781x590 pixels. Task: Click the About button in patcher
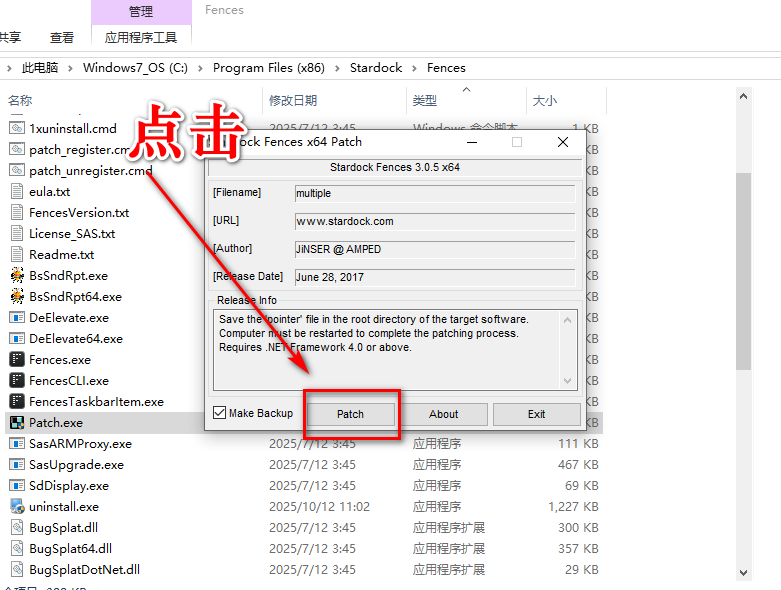443,414
